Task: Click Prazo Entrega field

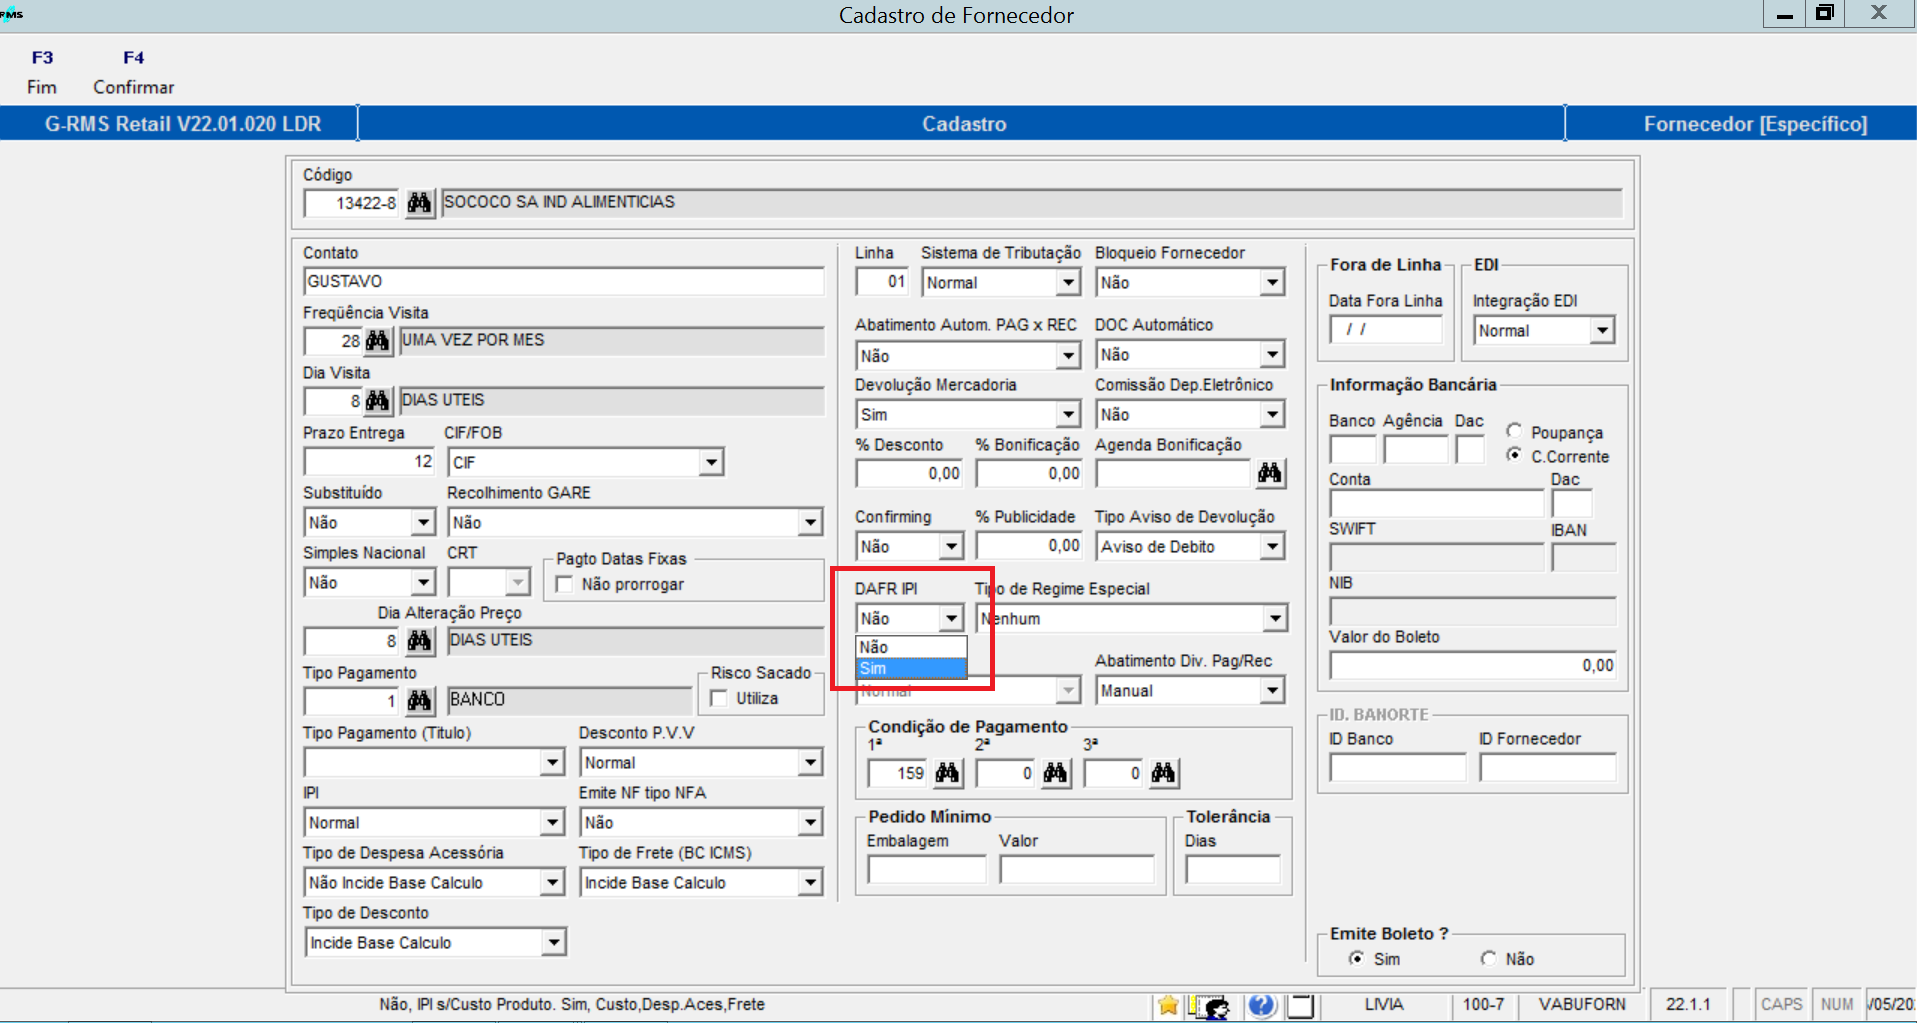Action: click(370, 462)
